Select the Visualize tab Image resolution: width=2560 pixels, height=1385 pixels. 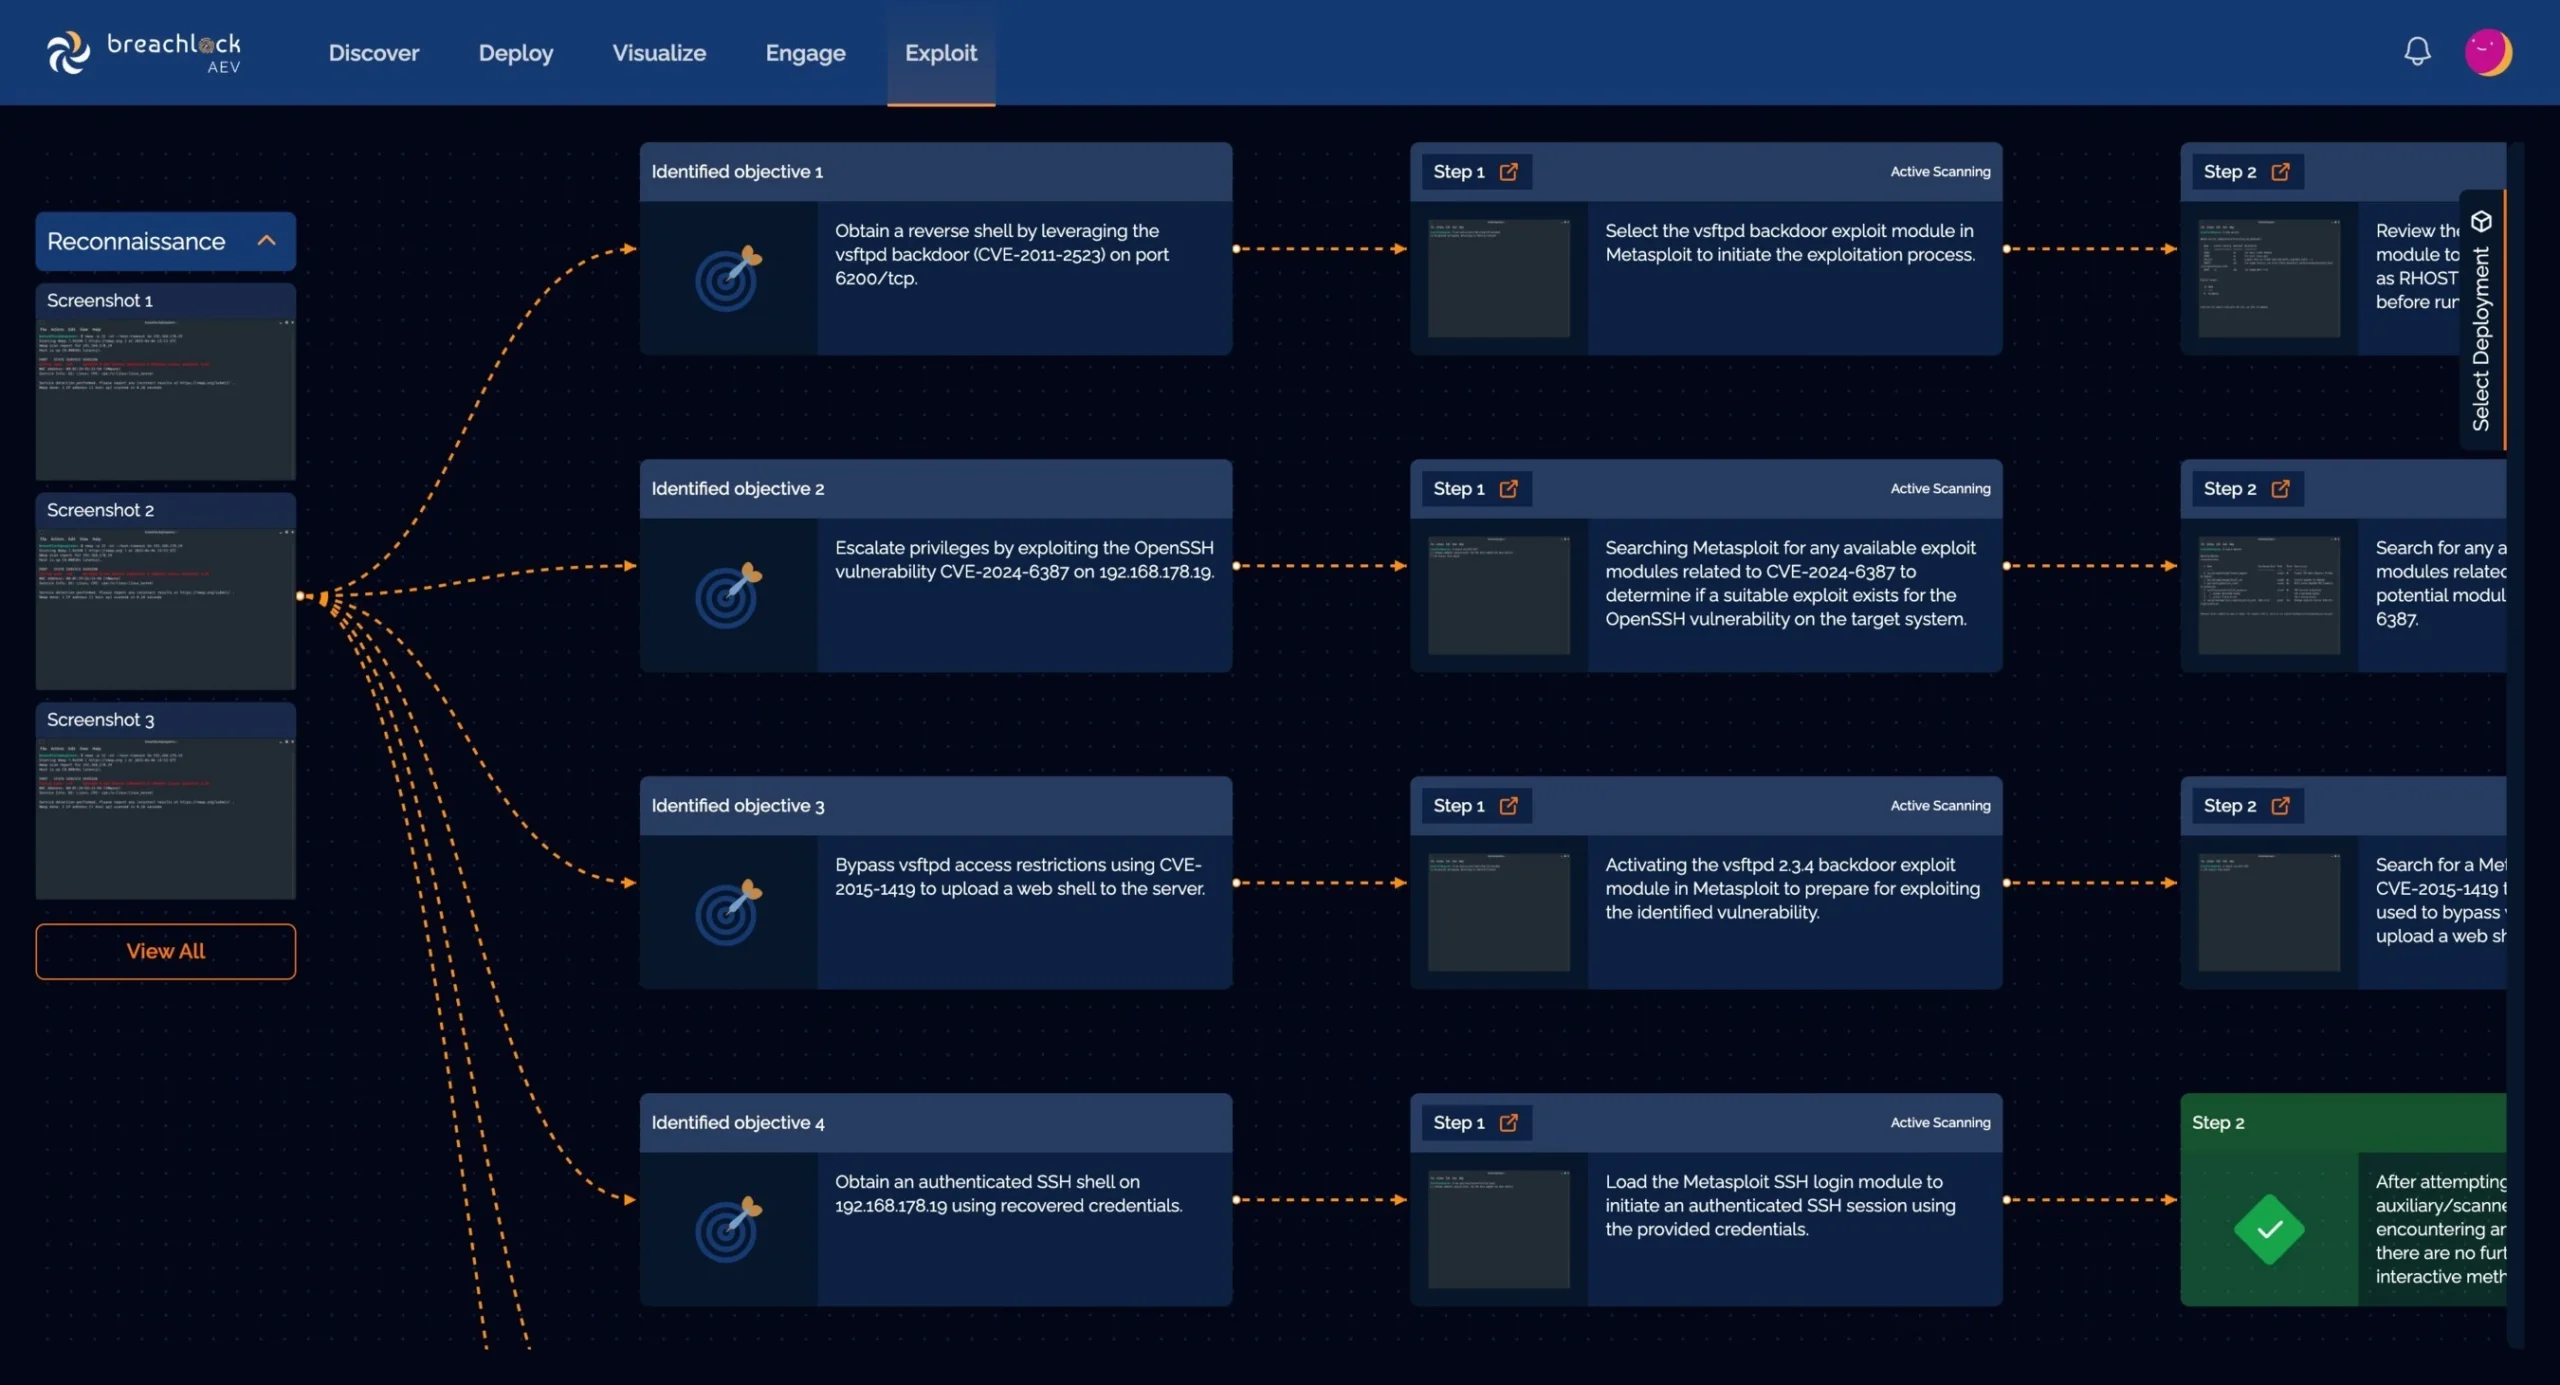tap(659, 52)
